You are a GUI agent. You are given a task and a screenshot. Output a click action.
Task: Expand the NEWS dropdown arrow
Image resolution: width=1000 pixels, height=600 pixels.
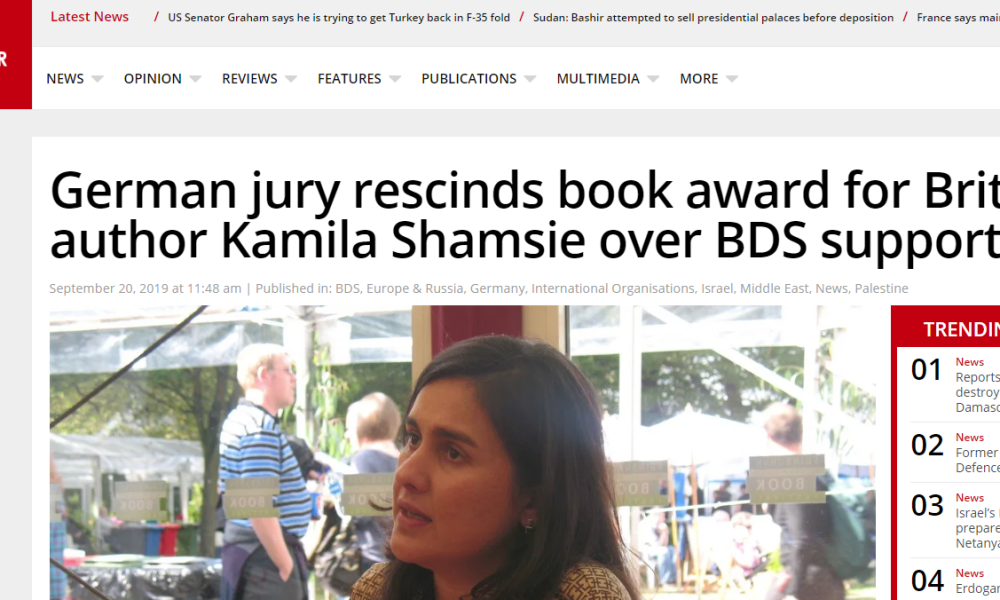tap(97, 79)
